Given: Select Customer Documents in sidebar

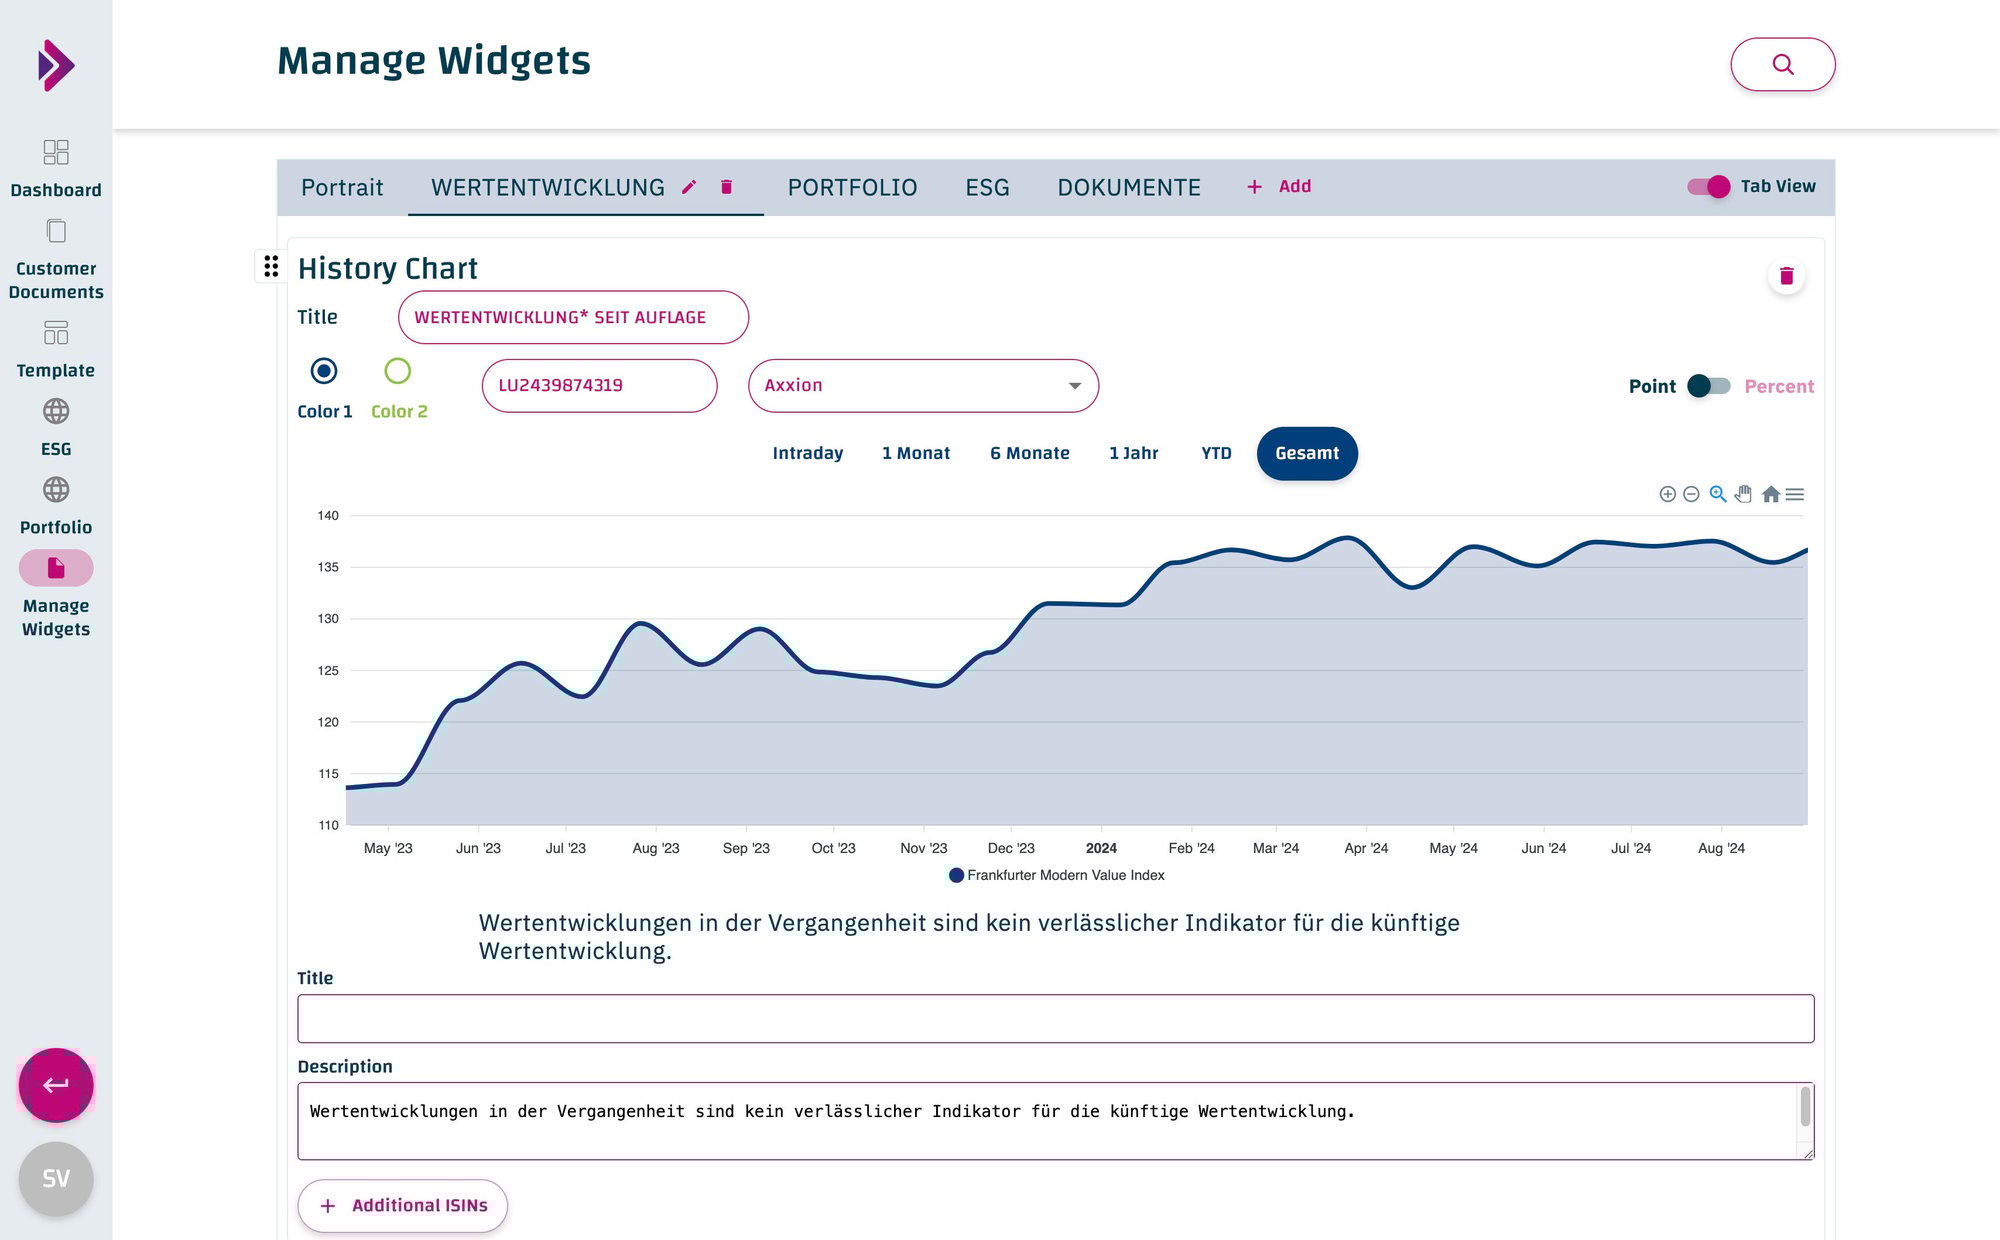Looking at the screenshot, I should pyautogui.click(x=56, y=231).
